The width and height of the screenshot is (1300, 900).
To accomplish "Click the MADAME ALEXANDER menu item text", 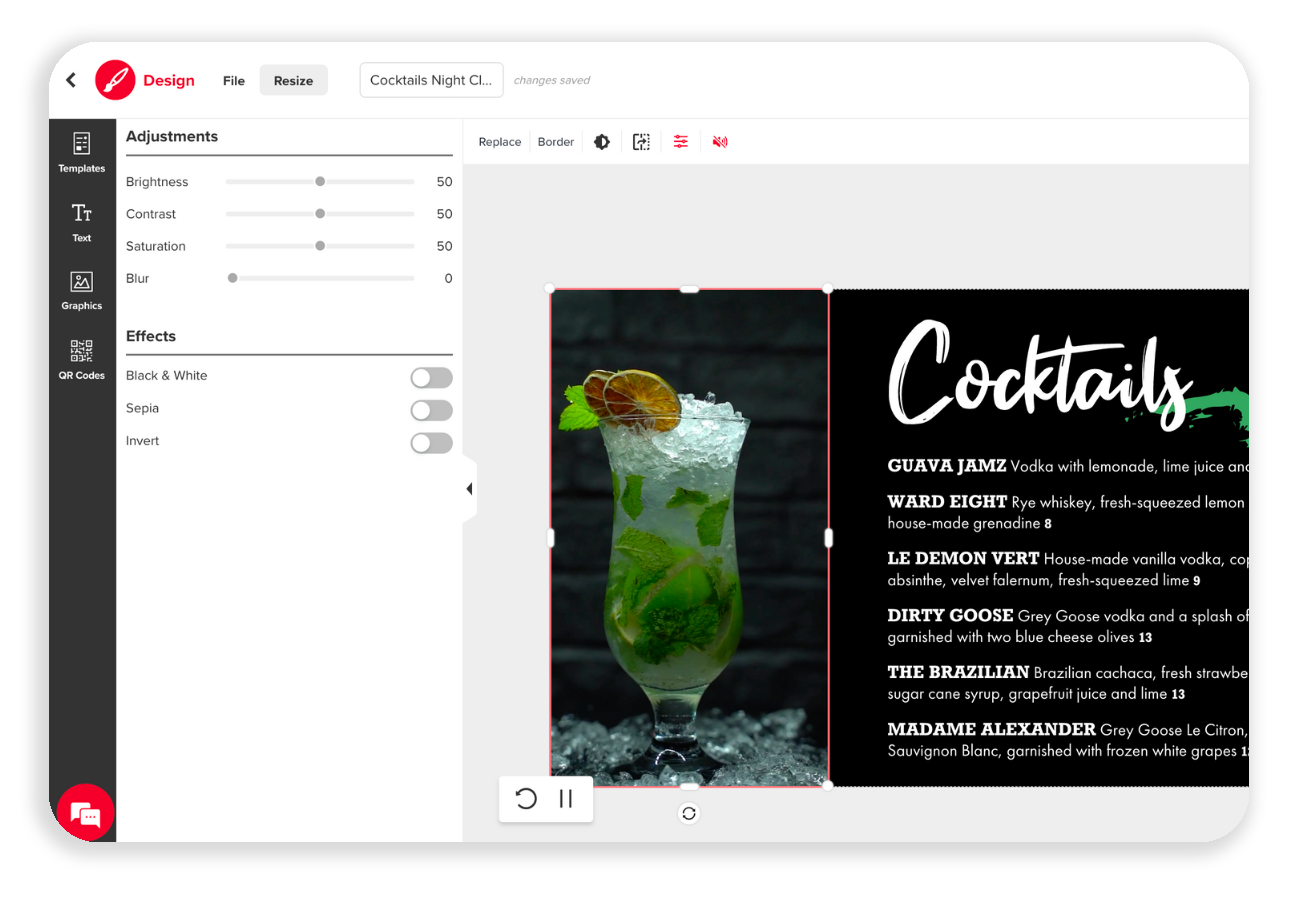I will pos(1068,740).
